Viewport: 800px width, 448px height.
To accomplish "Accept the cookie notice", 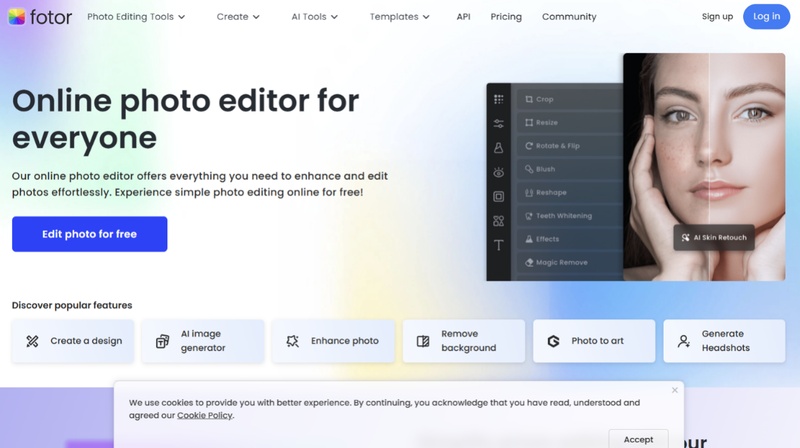I will pyautogui.click(x=638, y=439).
